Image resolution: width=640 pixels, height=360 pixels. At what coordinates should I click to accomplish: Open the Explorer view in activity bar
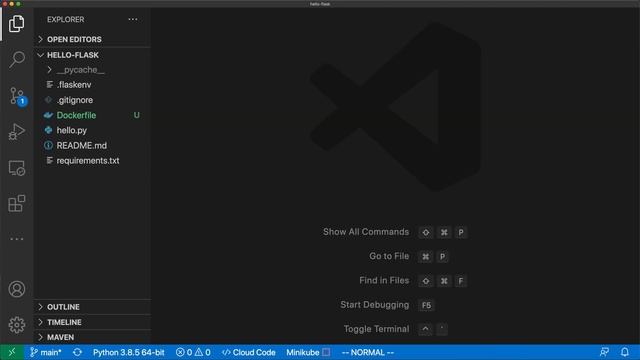(16, 24)
